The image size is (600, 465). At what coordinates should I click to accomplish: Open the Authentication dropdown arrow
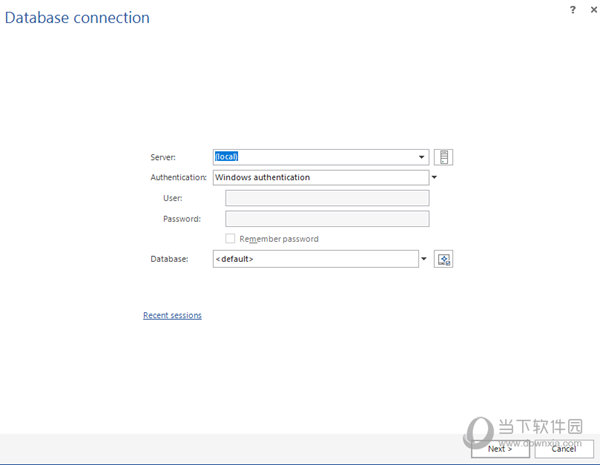[435, 178]
